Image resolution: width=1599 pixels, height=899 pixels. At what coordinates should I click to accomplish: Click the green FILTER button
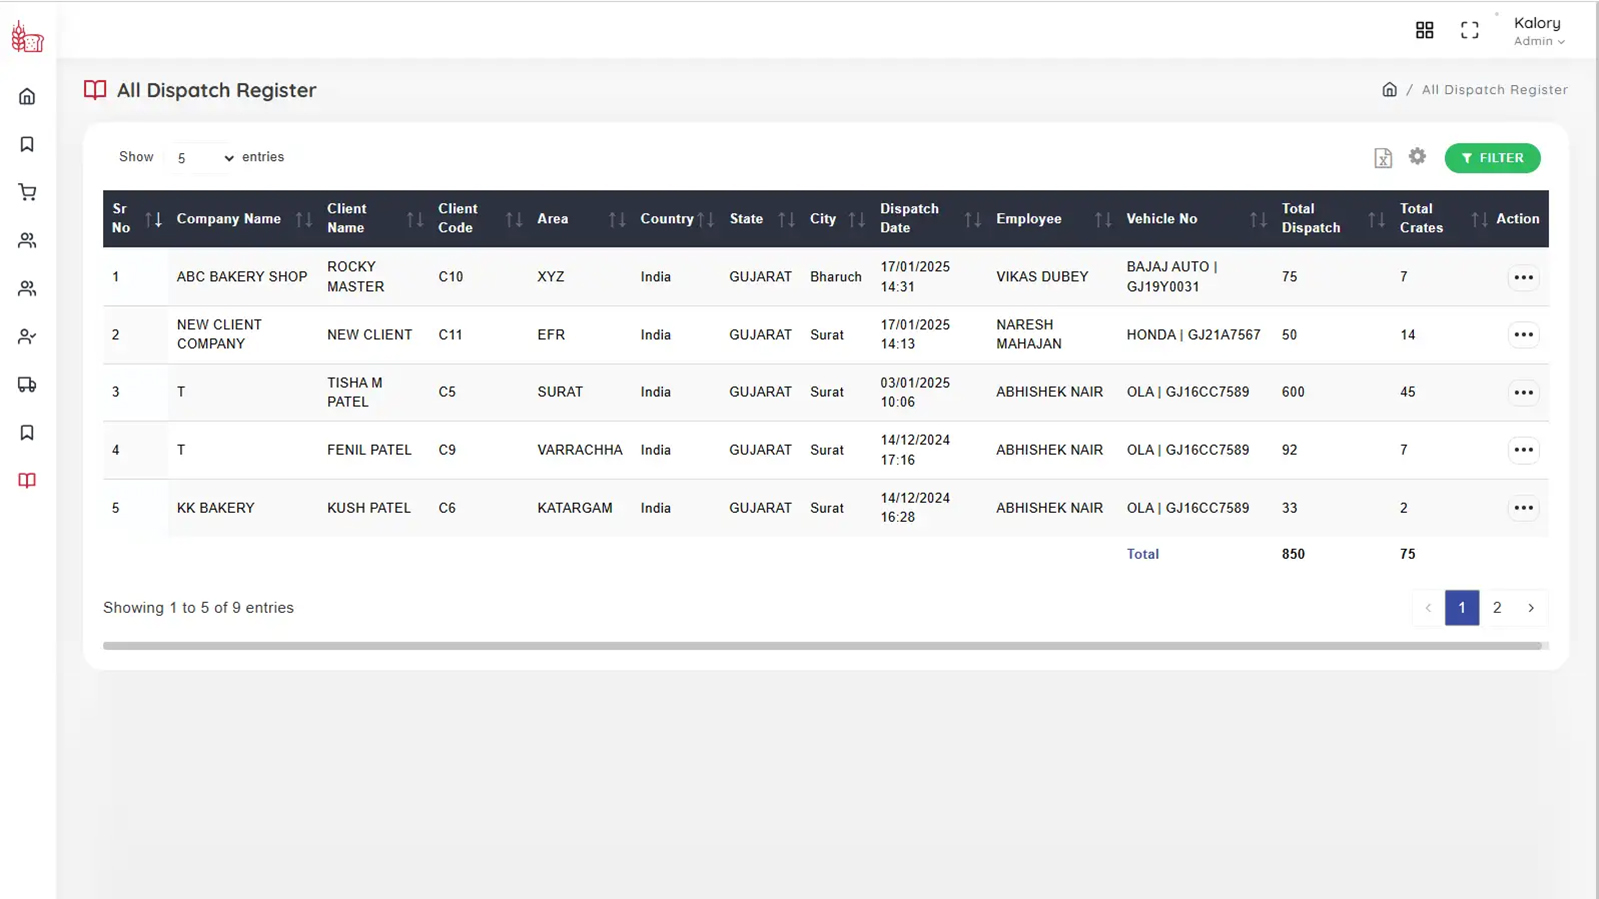[x=1492, y=158]
